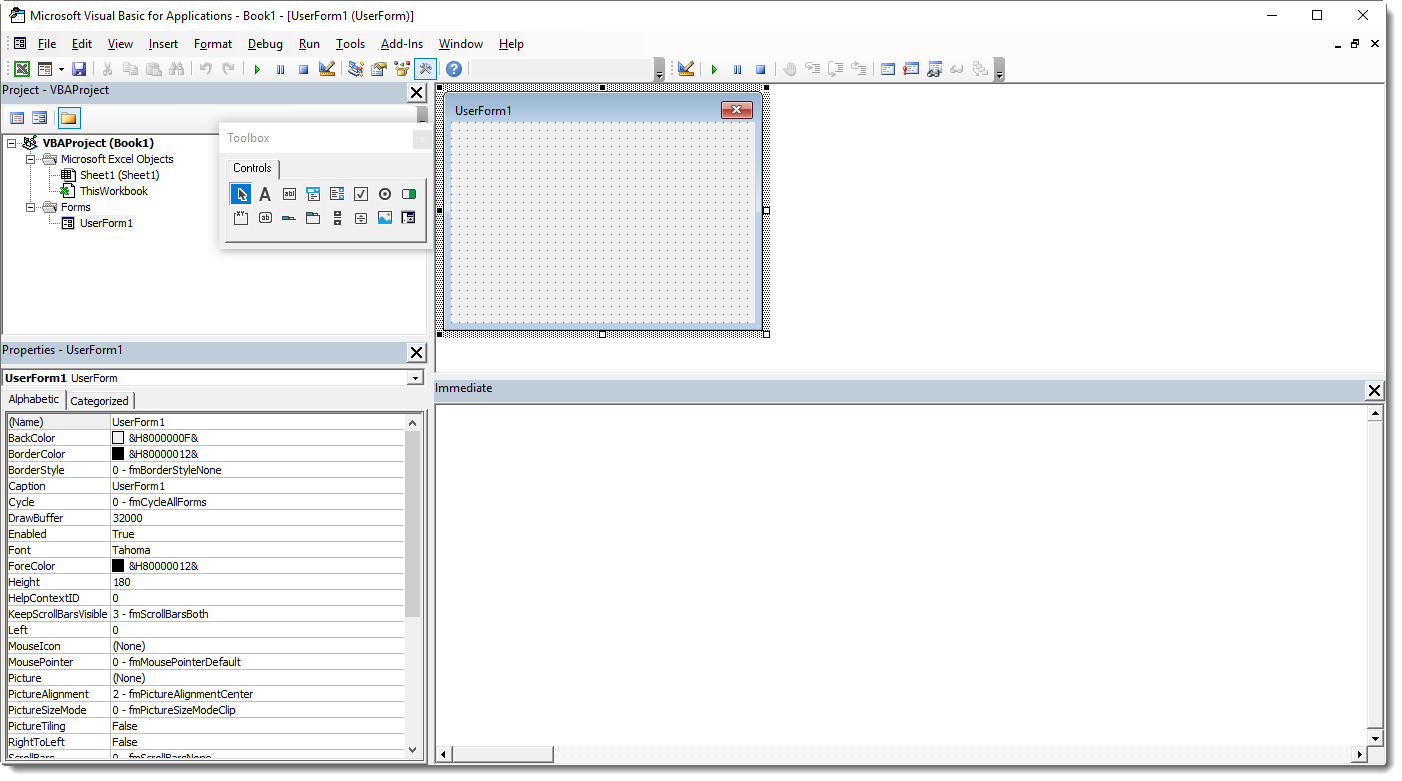The width and height of the screenshot is (1402, 781).
Task: Switch to the Categorized properties tab
Action: coord(99,401)
